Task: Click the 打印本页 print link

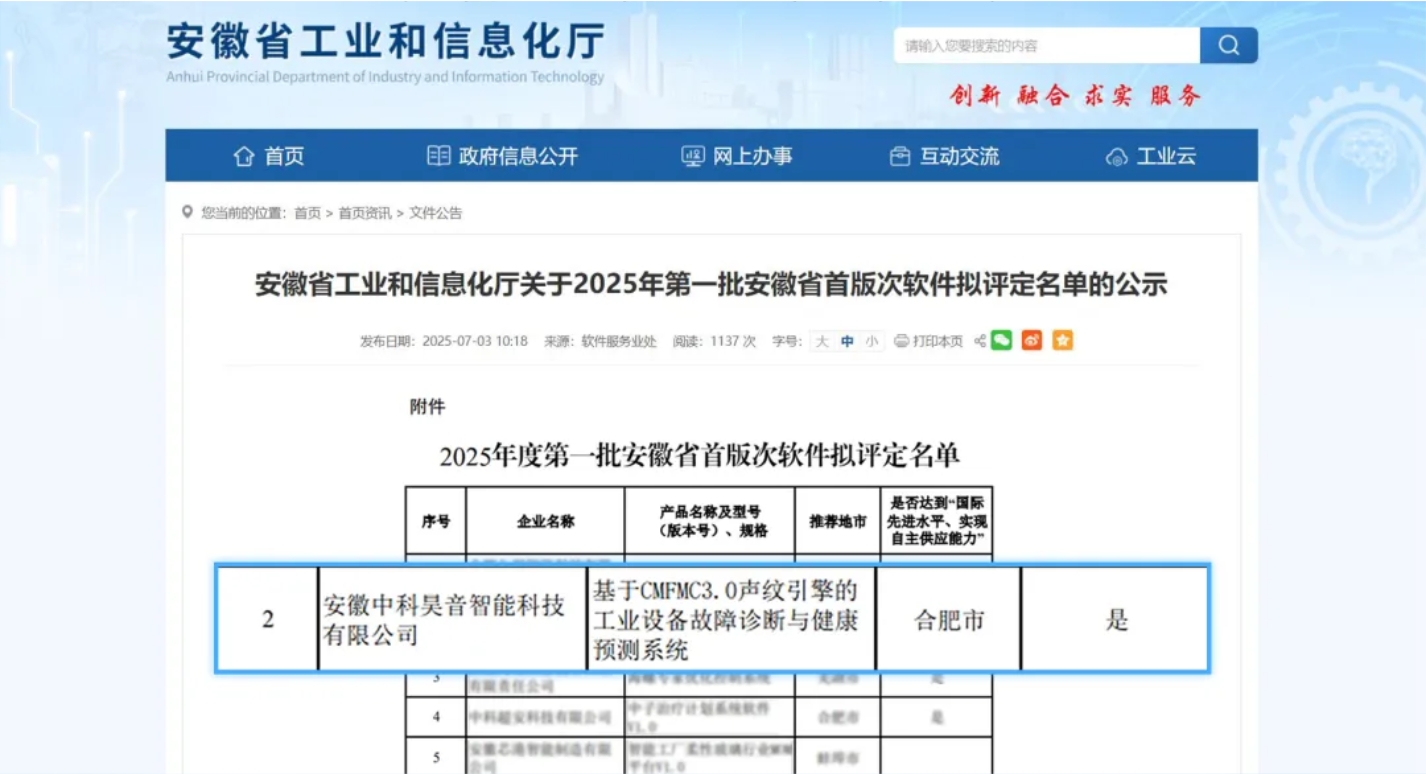Action: point(929,341)
